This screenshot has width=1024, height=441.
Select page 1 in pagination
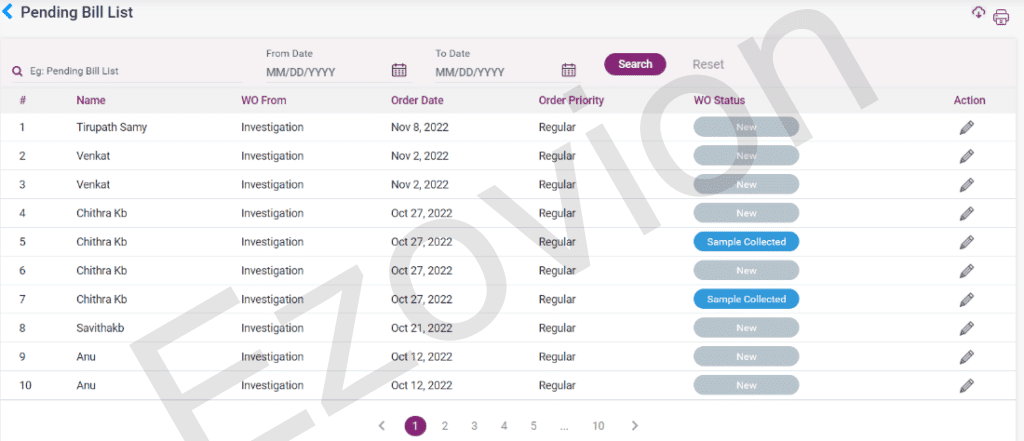415,426
